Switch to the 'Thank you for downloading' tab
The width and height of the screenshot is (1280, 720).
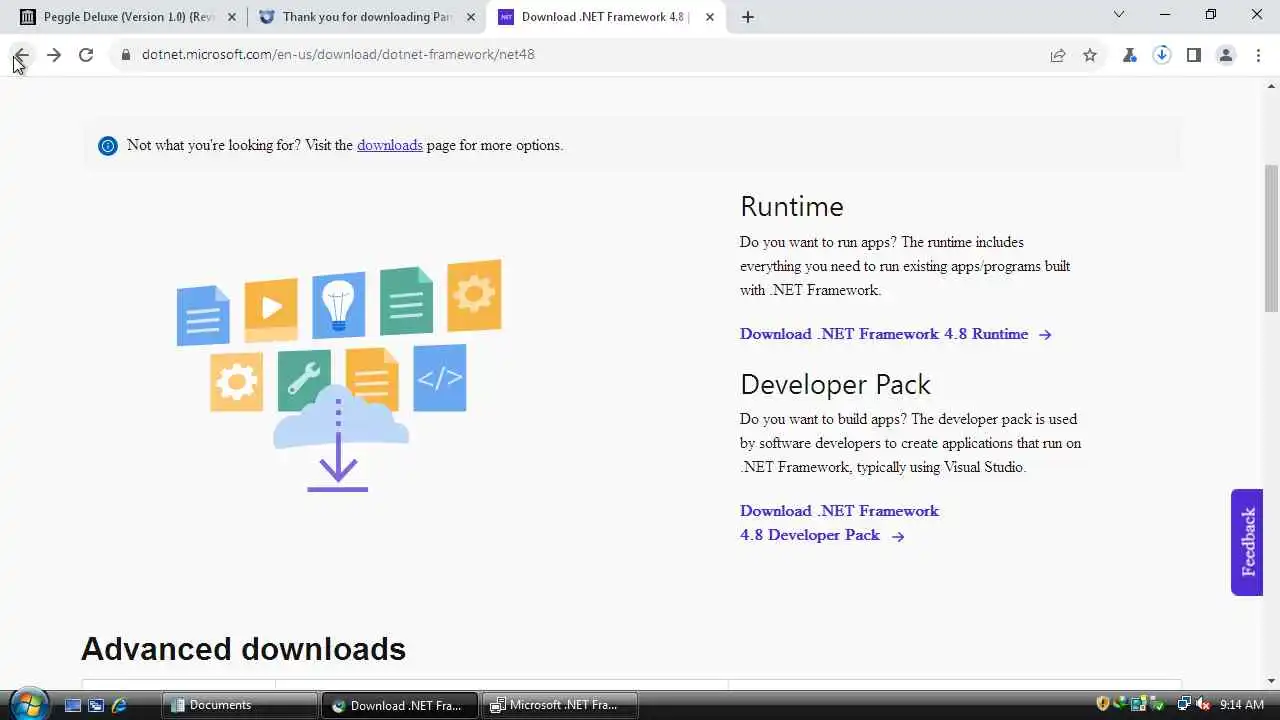tap(367, 17)
